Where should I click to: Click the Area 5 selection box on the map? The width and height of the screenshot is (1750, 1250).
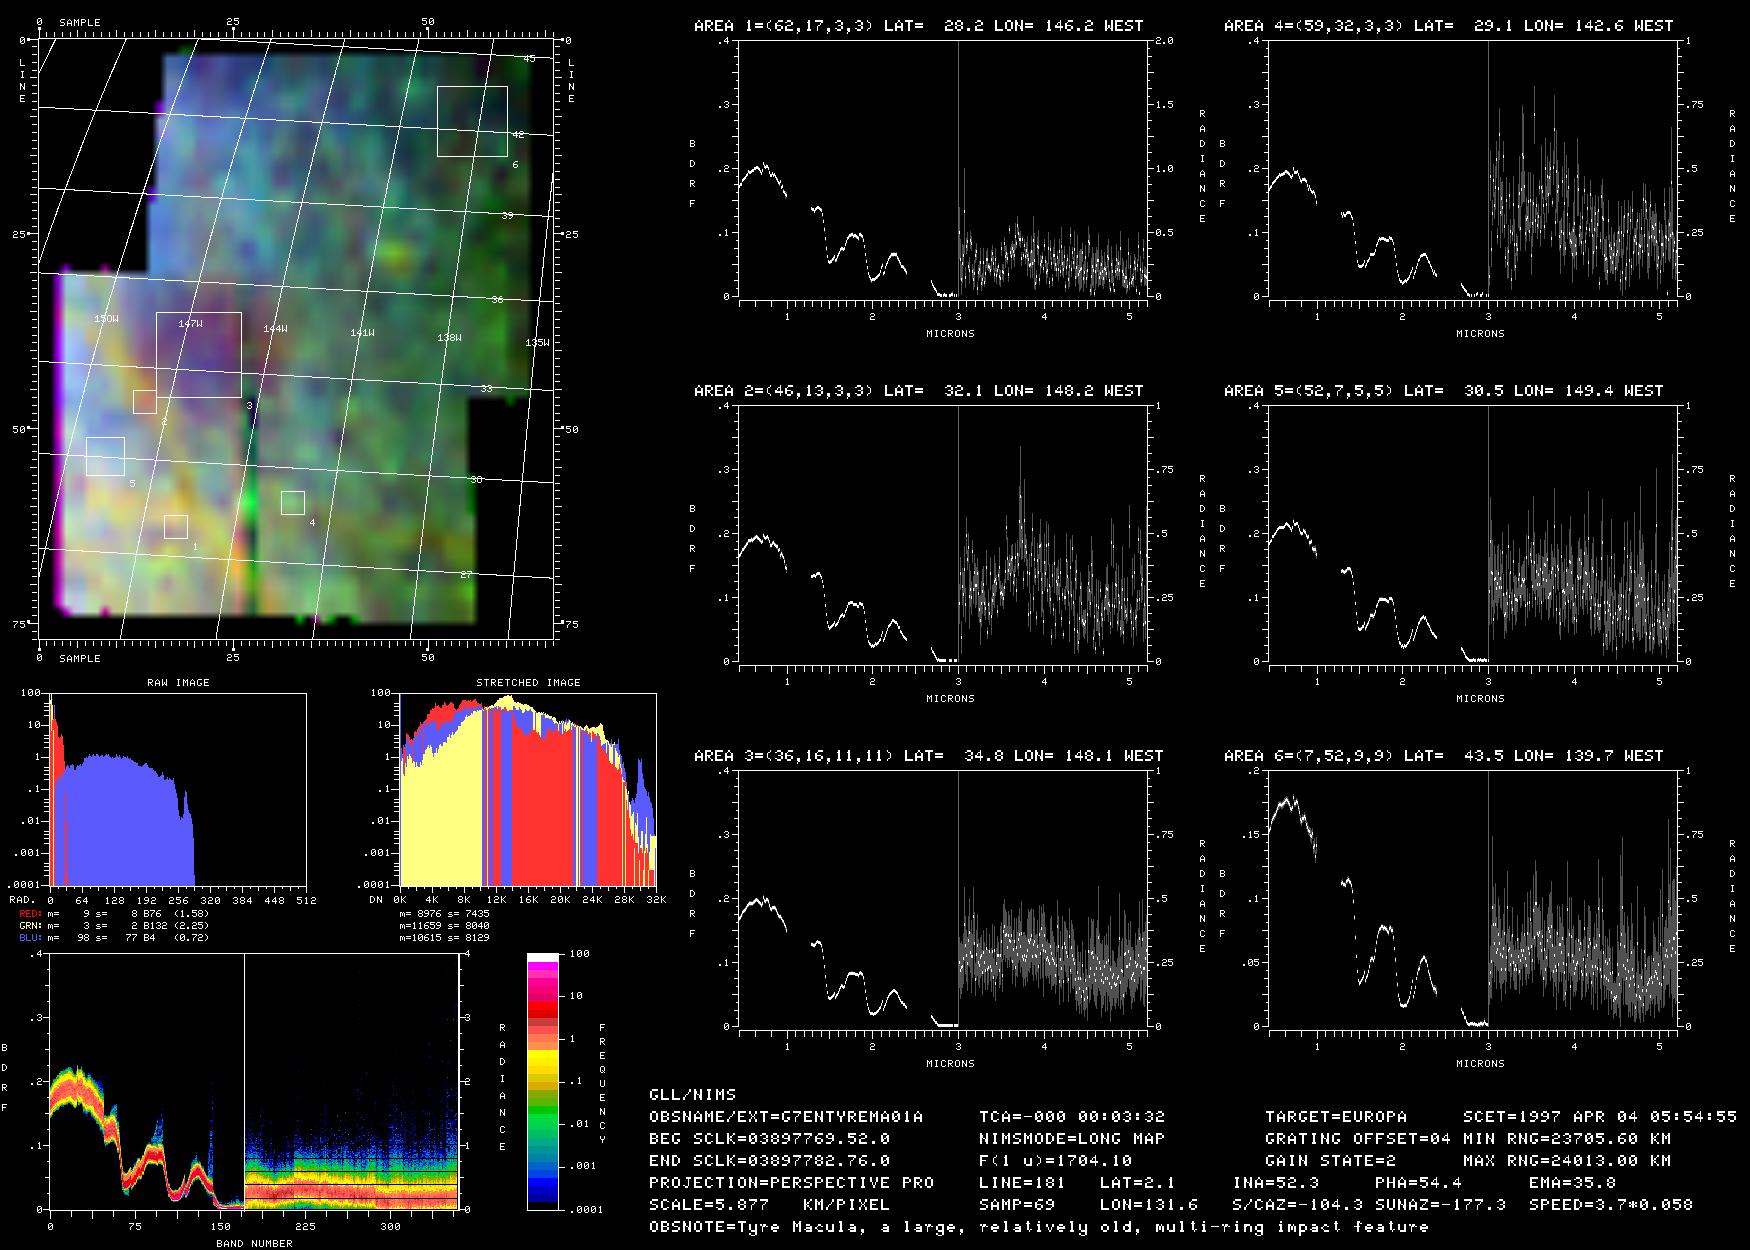(x=105, y=456)
